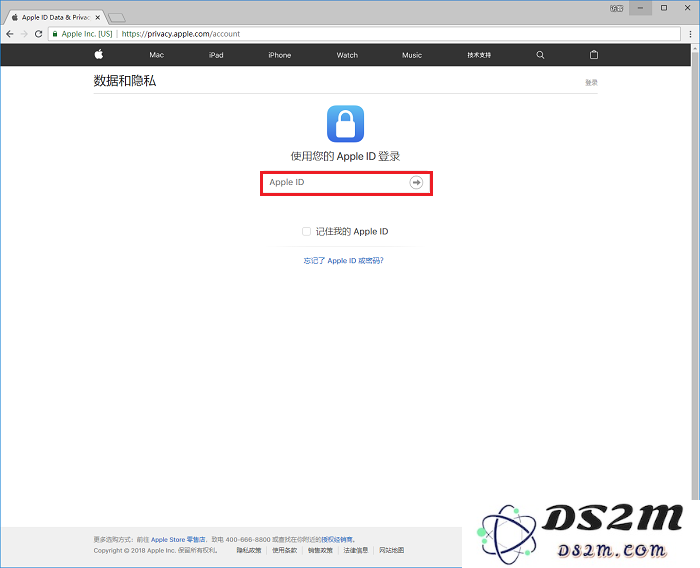The height and width of the screenshot is (568, 700).
Task: Open the iPhone menu item
Action: 280,55
